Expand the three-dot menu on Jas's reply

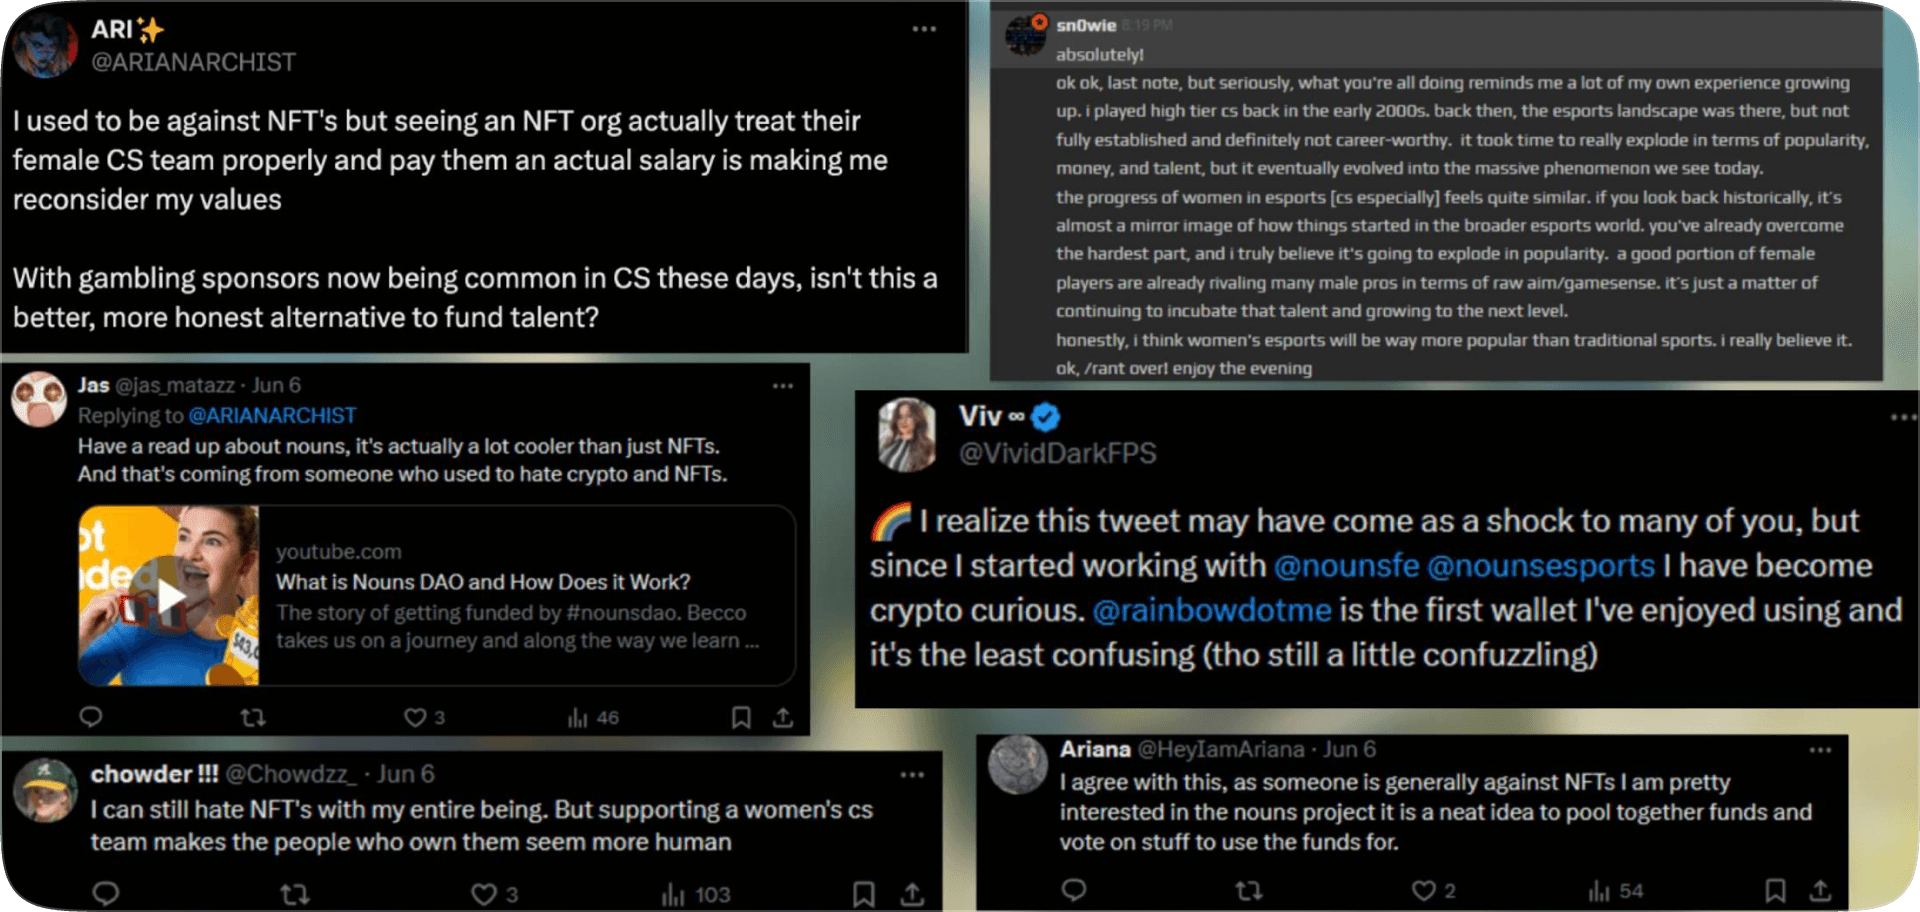pos(783,386)
